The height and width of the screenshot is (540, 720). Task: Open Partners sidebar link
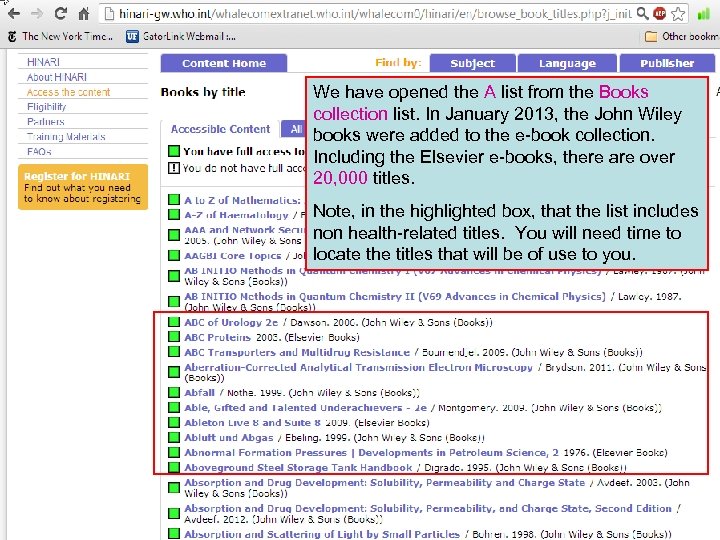45,122
